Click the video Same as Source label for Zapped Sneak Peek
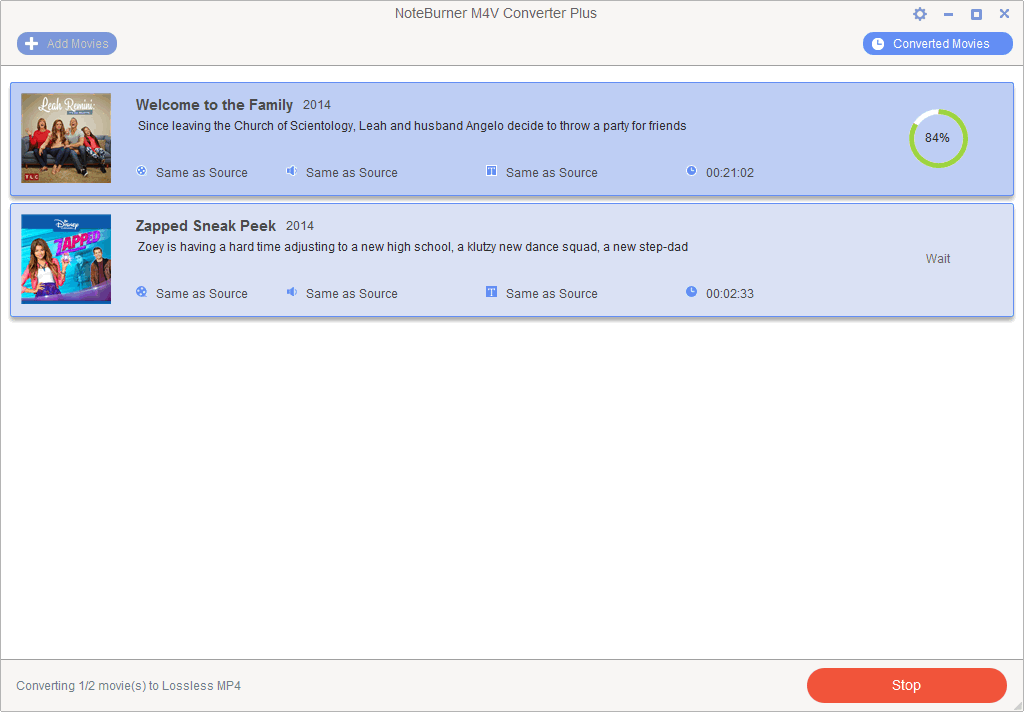Screen dimensions: 1024x712 [x=202, y=294]
